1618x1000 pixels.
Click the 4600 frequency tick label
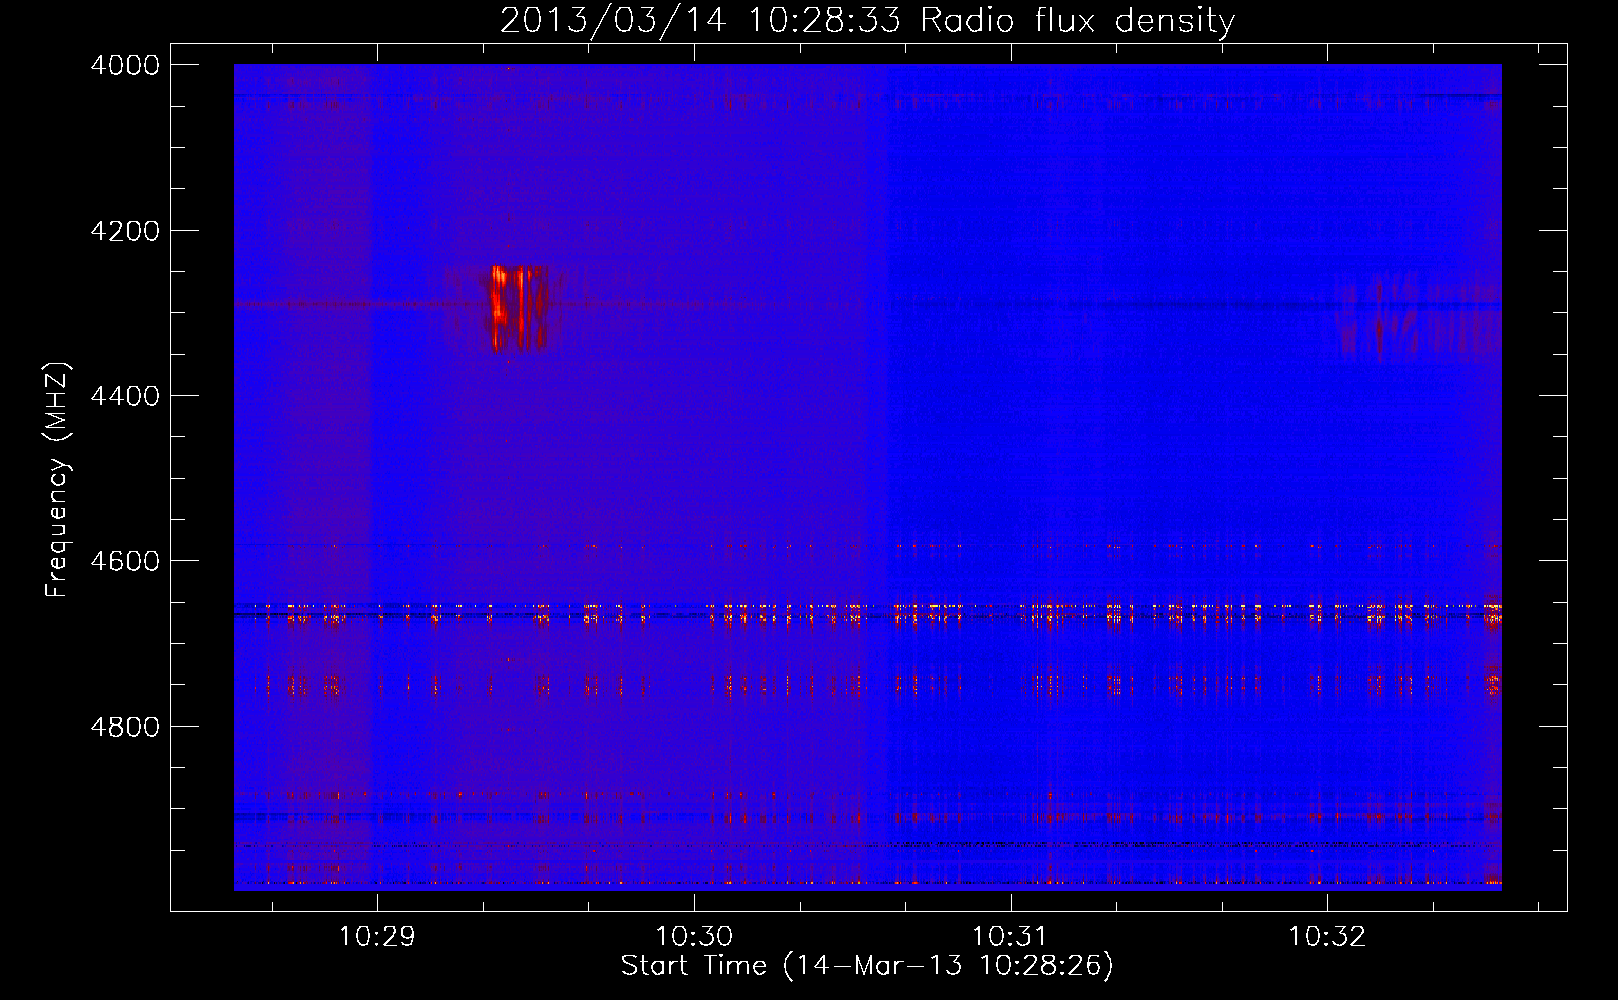tap(125, 561)
